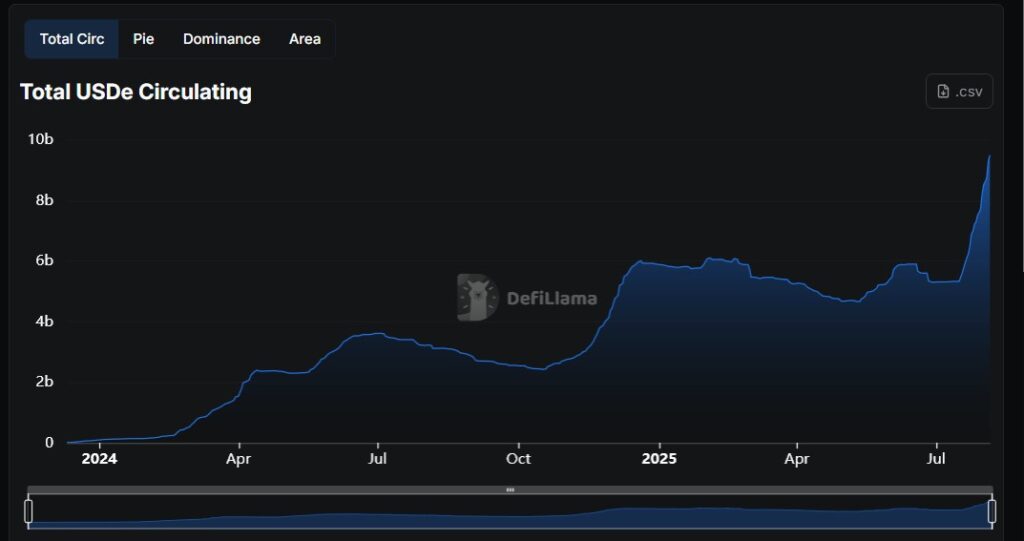Screen dimensions: 1024x541
Task: Click the Oct x-axis label
Action: point(519,459)
